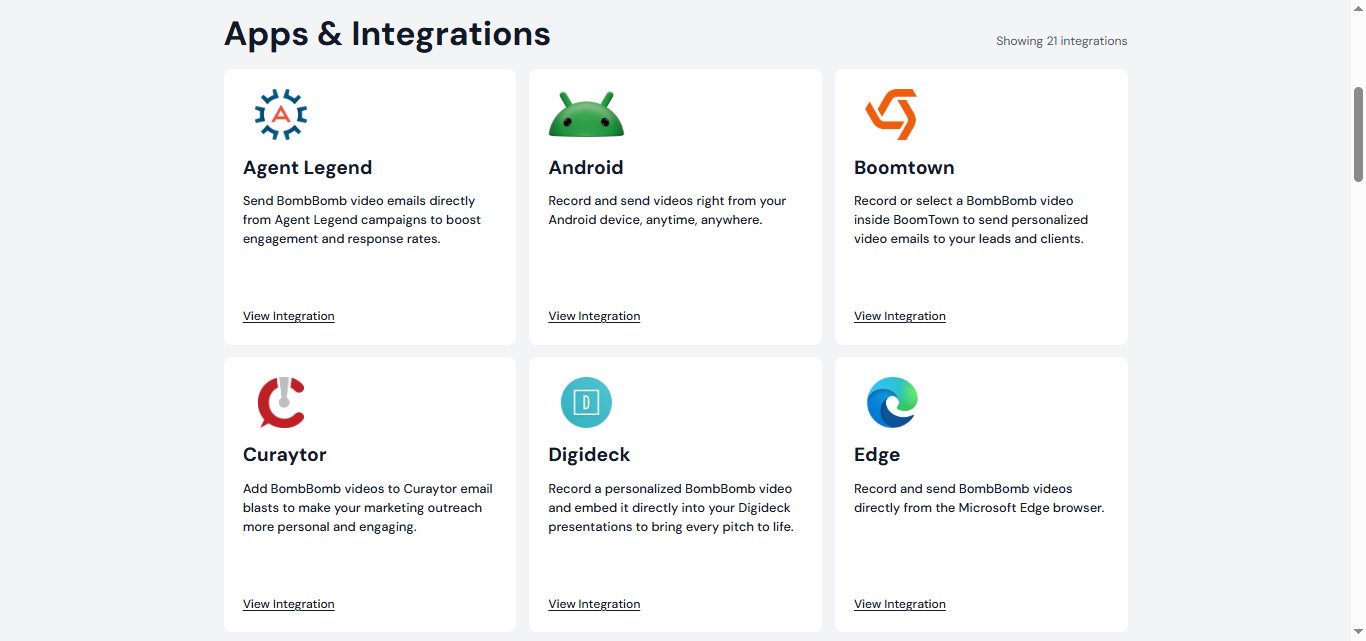Click the Agent Legend card title
This screenshot has width=1366, height=641.
tap(308, 168)
